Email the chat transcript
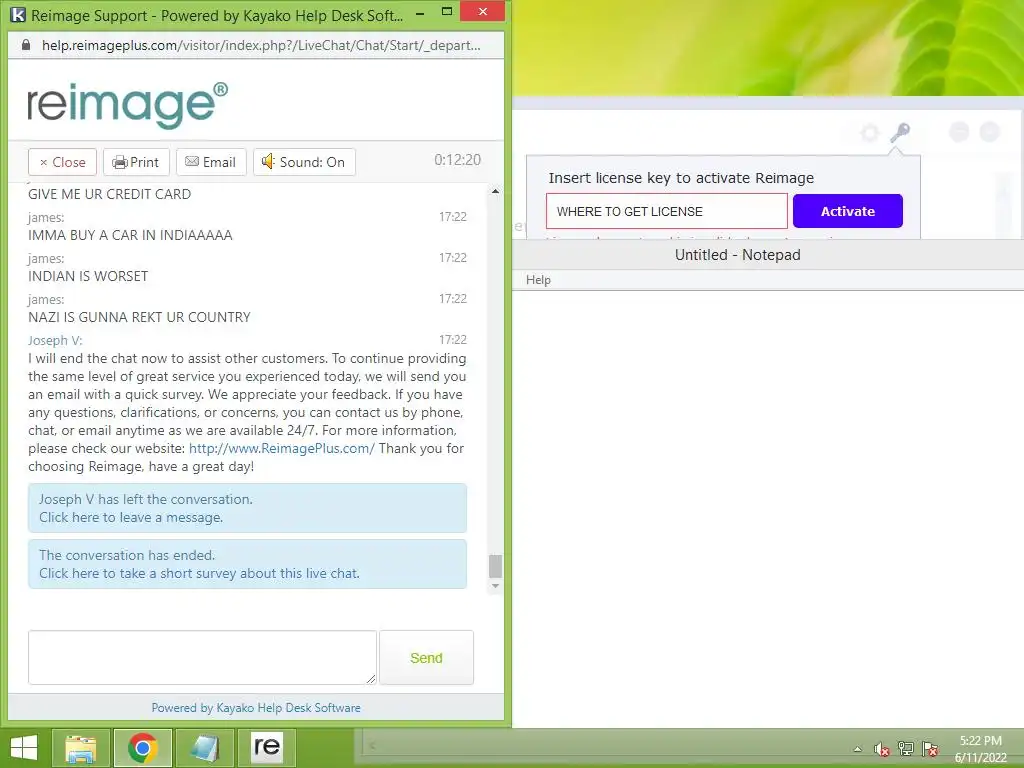This screenshot has width=1024, height=768. [211, 162]
